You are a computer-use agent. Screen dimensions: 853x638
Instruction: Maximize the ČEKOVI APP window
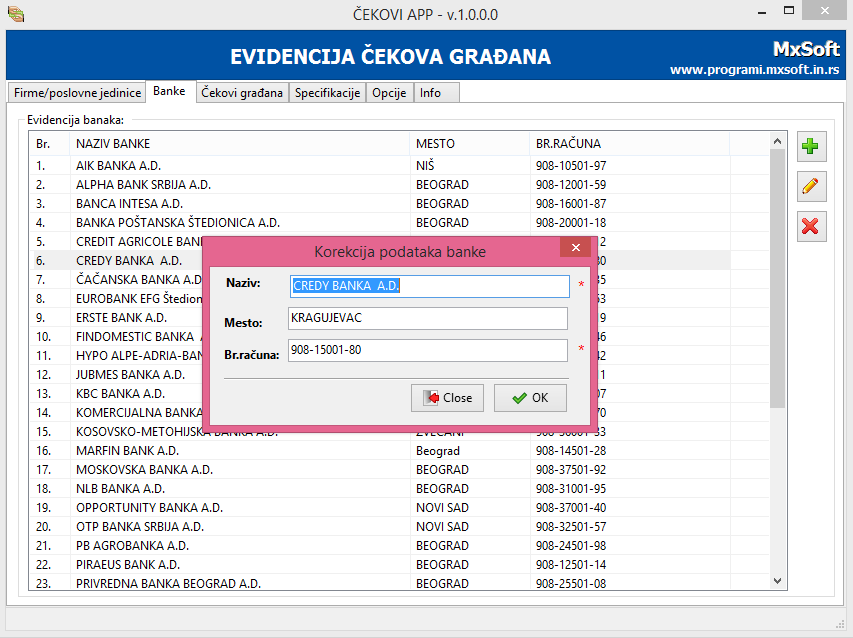coord(789,11)
